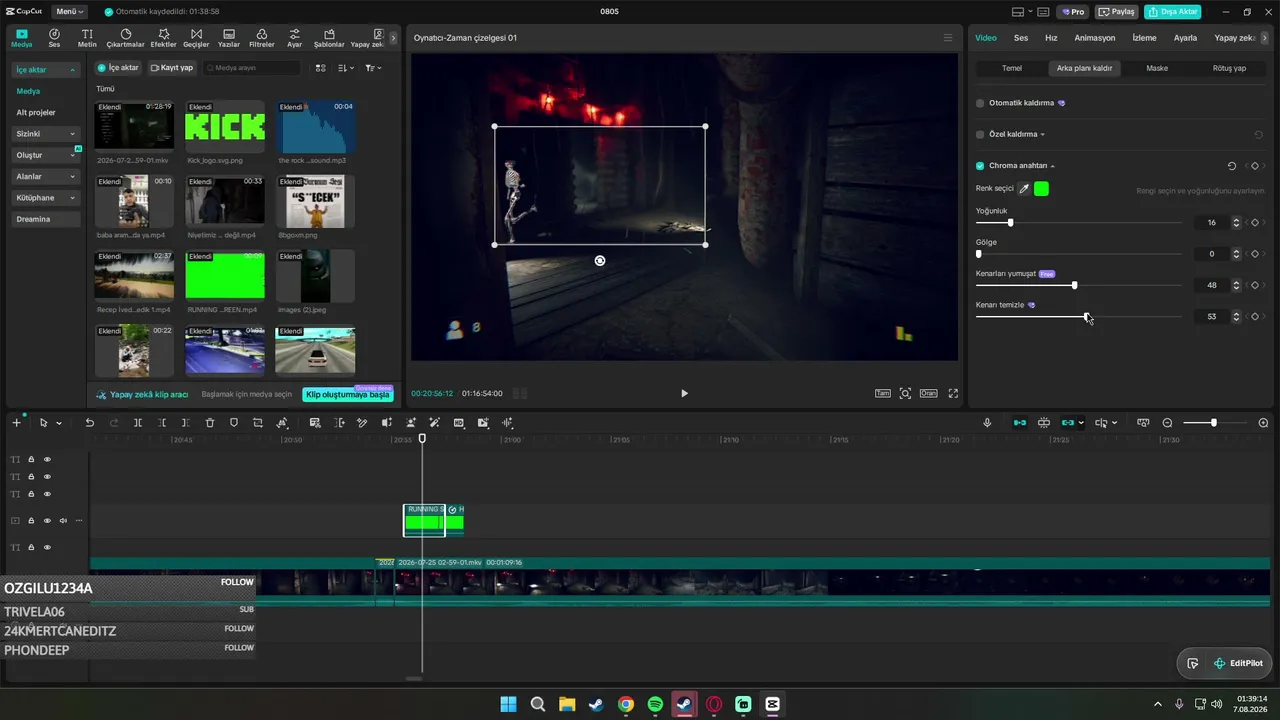Open the player panel hamburger menu
The height and width of the screenshot is (720, 1280).
point(948,38)
